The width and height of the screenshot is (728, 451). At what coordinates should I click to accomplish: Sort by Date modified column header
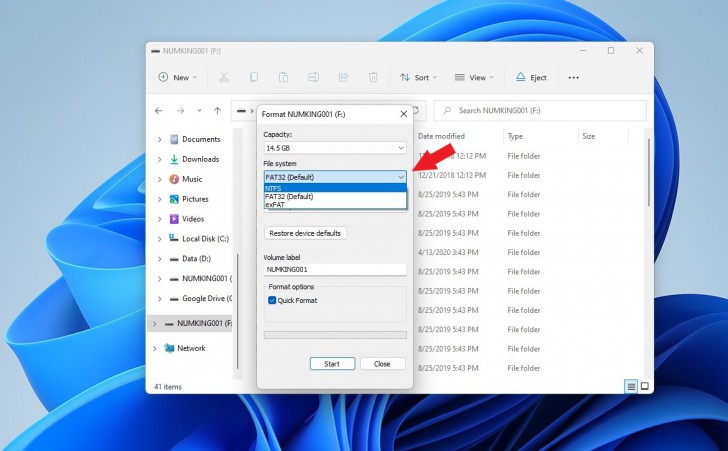click(x=441, y=136)
